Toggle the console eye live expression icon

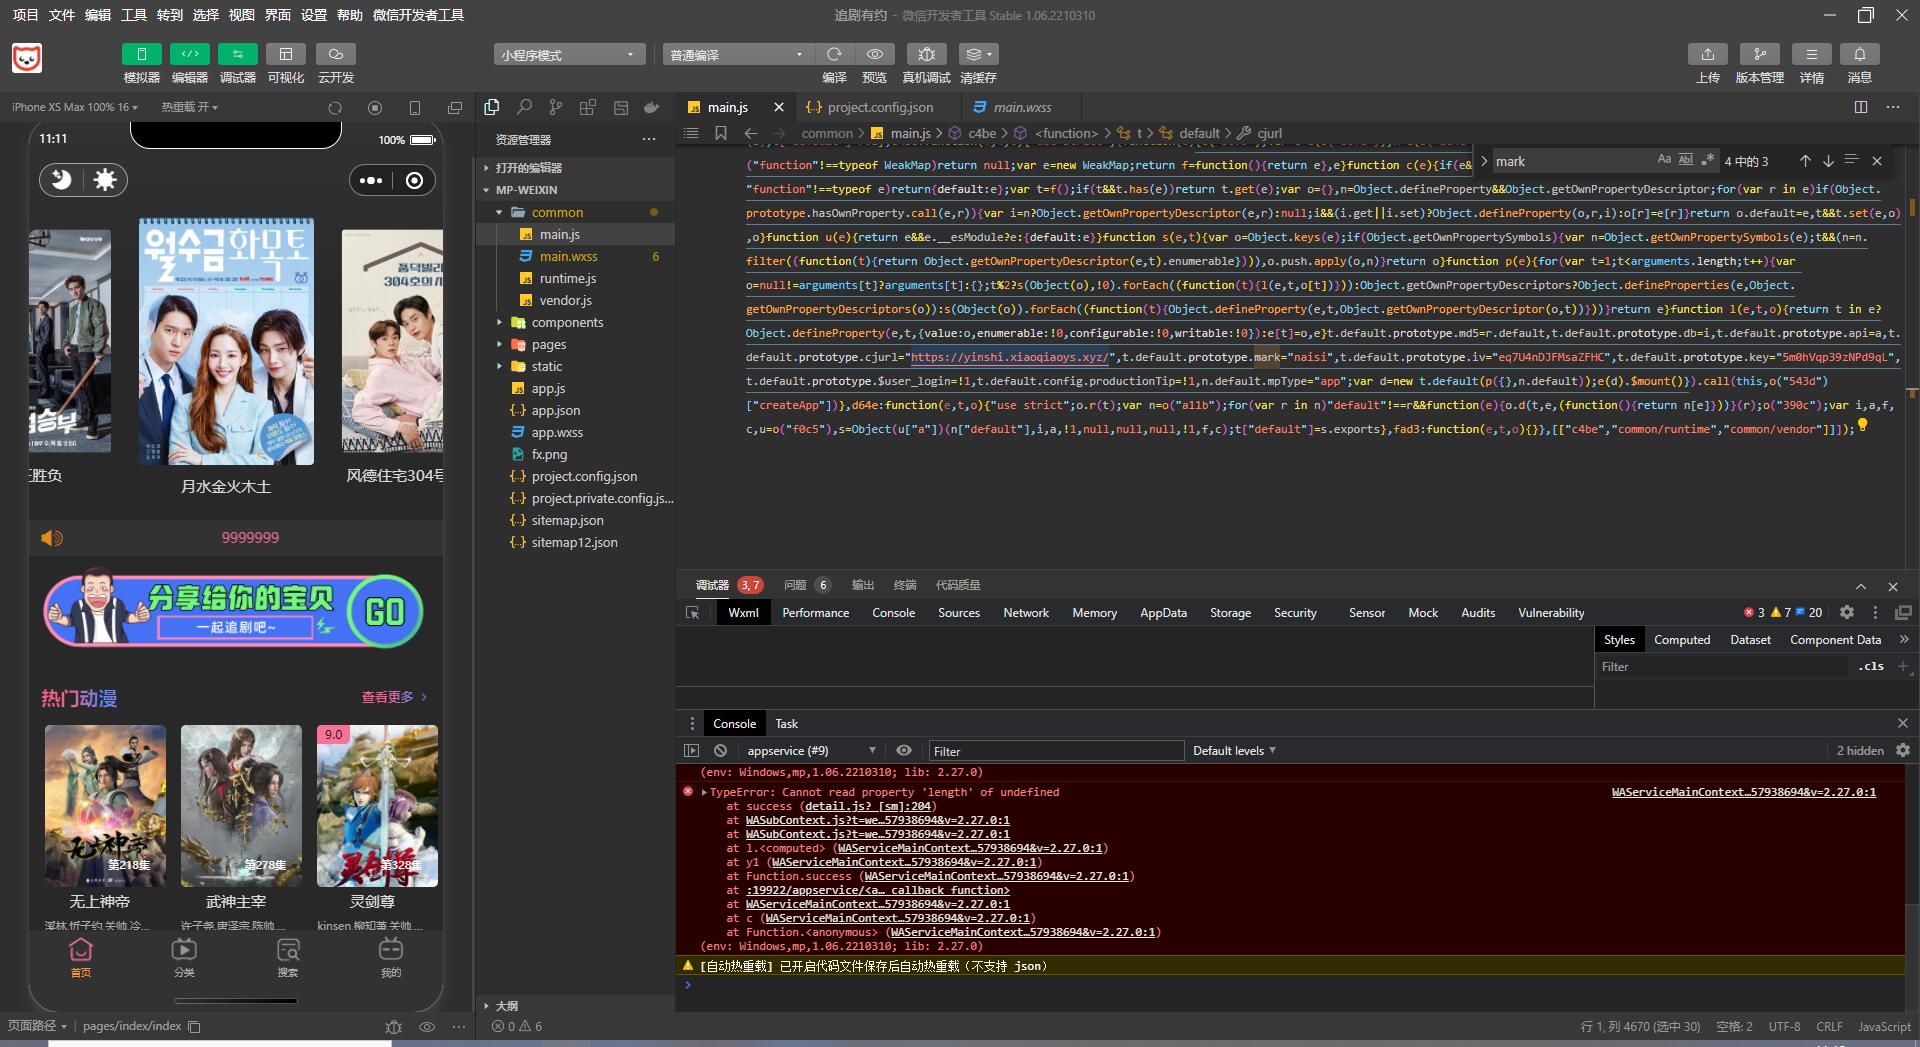coord(904,751)
